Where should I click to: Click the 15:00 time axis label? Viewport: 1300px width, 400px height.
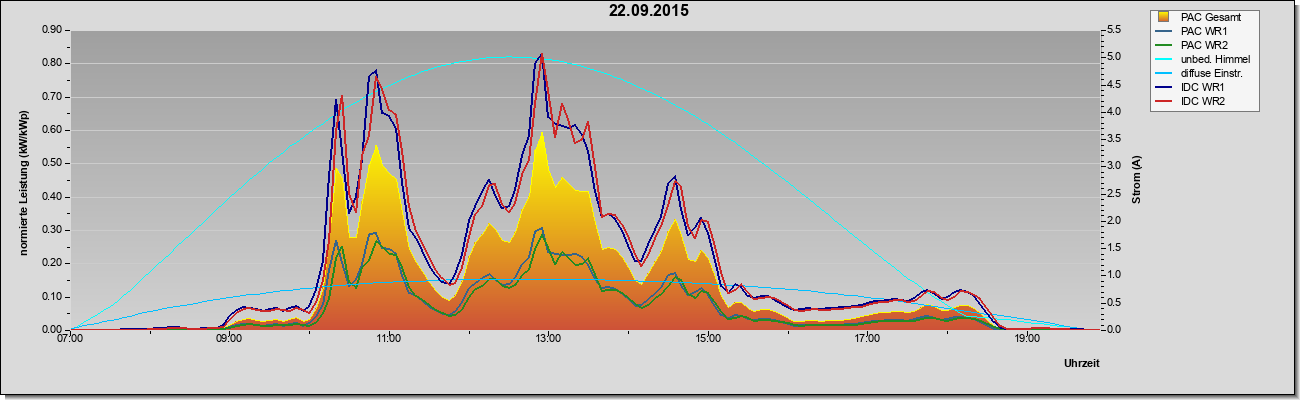coord(707,339)
